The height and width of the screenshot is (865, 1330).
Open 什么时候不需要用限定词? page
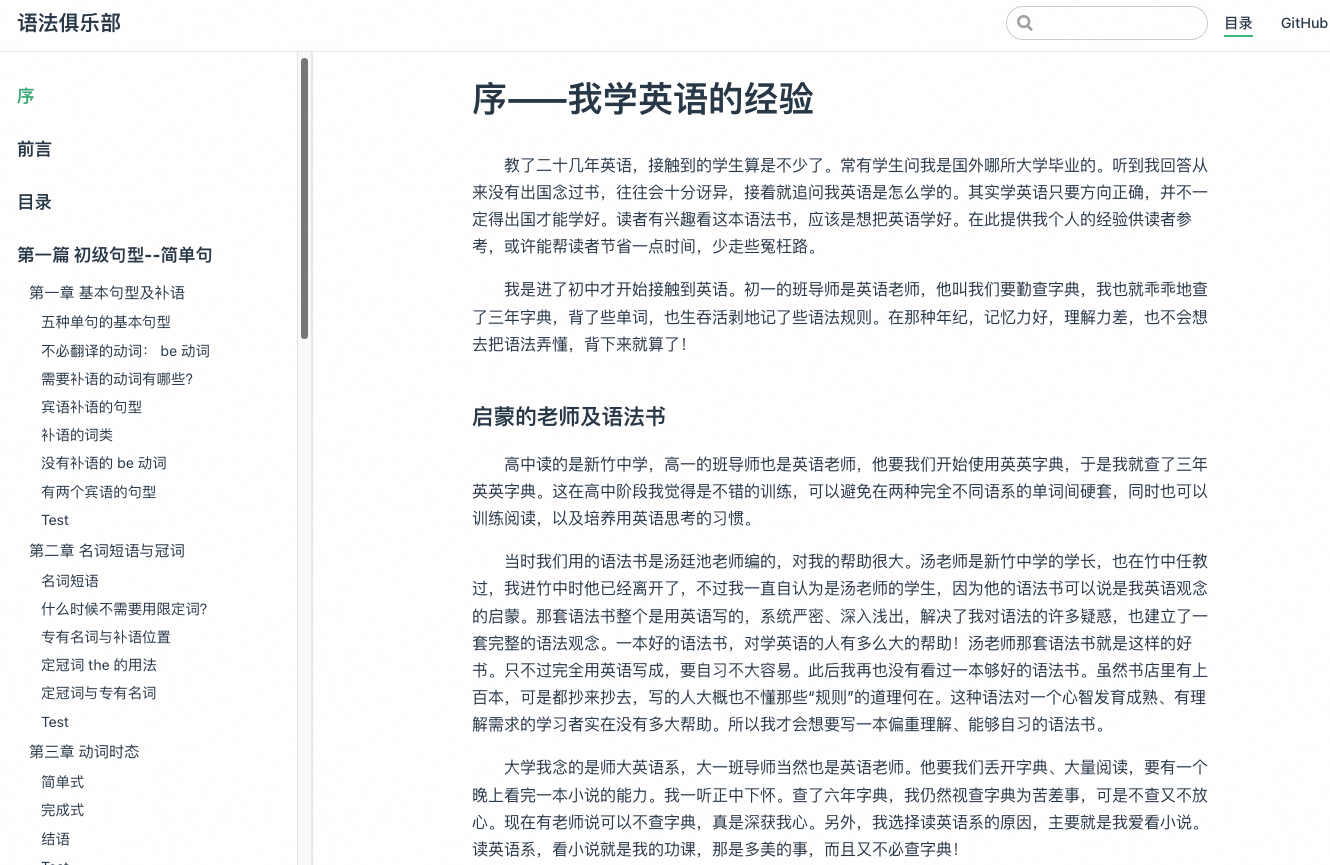(x=124, y=609)
